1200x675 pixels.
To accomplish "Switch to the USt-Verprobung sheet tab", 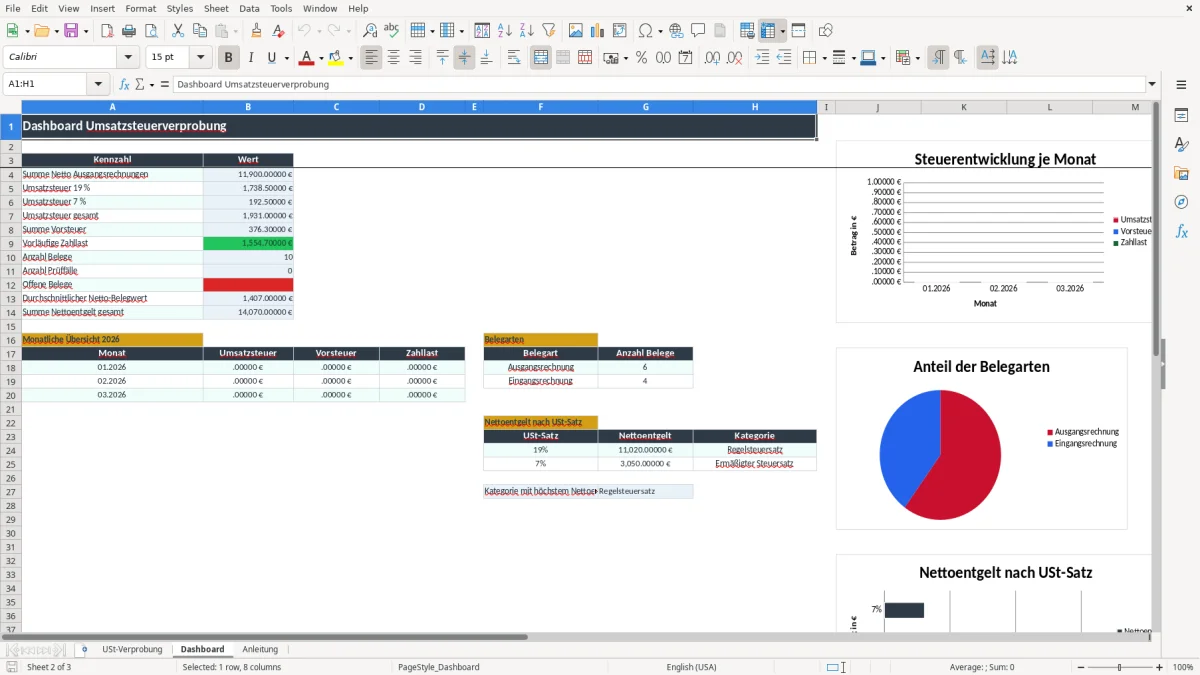I will [132, 649].
